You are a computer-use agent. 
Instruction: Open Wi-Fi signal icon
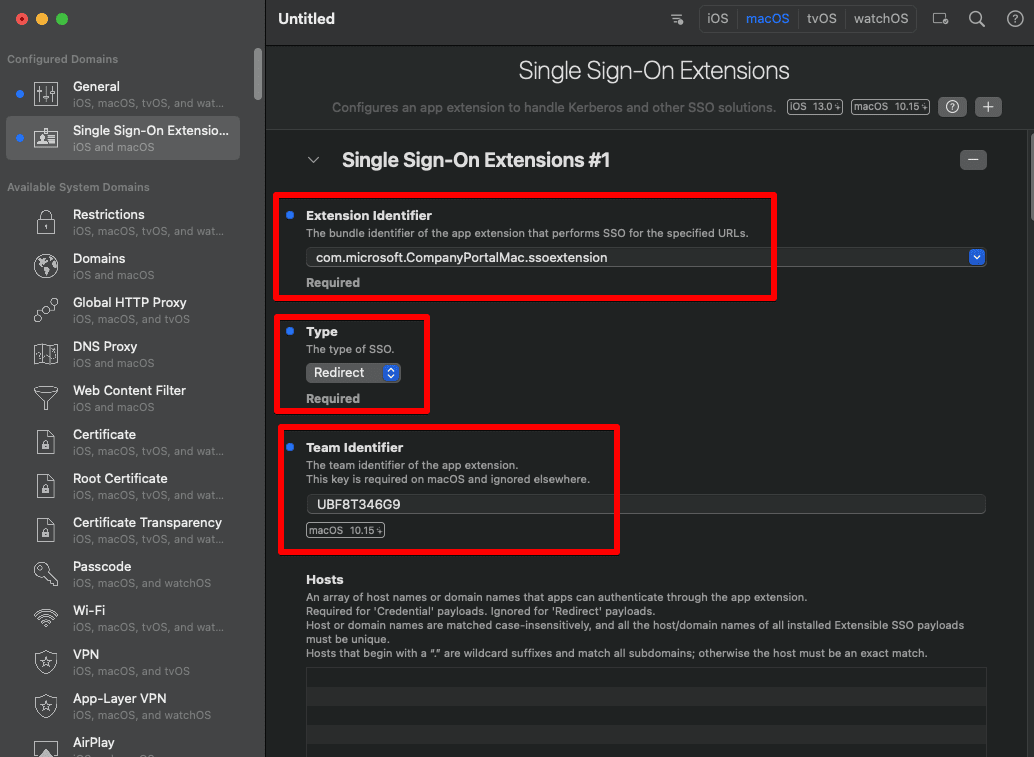[46, 618]
